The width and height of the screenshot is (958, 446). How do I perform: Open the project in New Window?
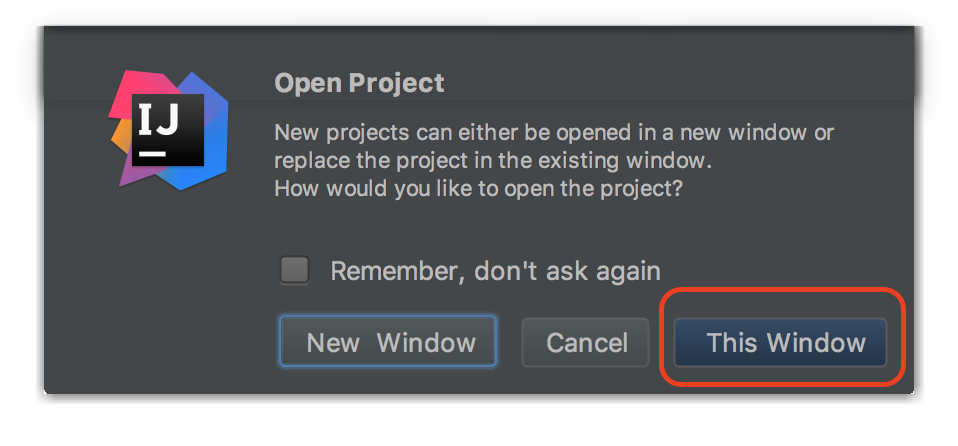tap(388, 342)
